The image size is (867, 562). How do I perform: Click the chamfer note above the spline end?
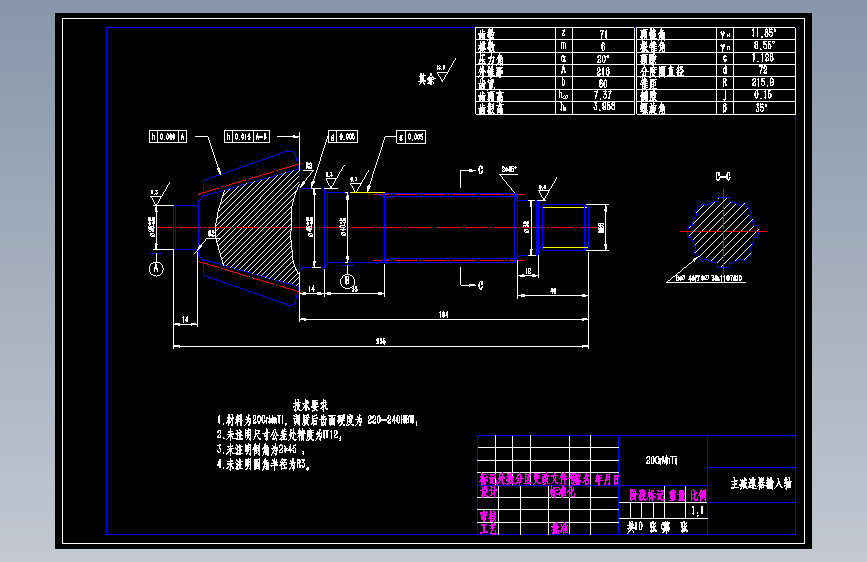pos(509,169)
